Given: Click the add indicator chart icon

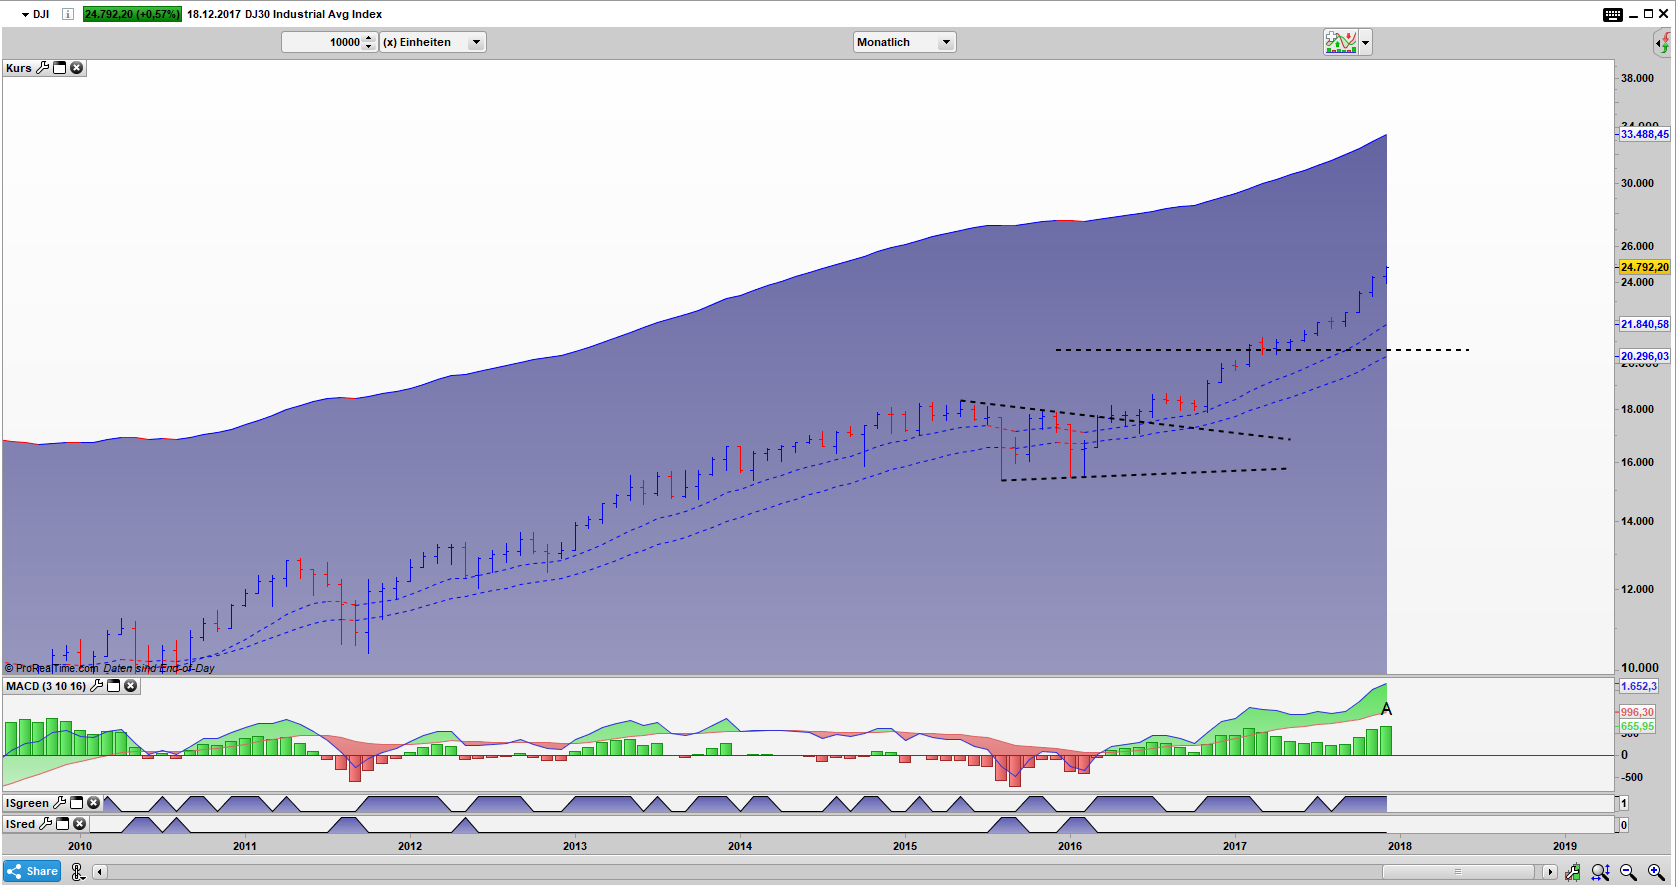Looking at the screenshot, I should [x=1340, y=42].
